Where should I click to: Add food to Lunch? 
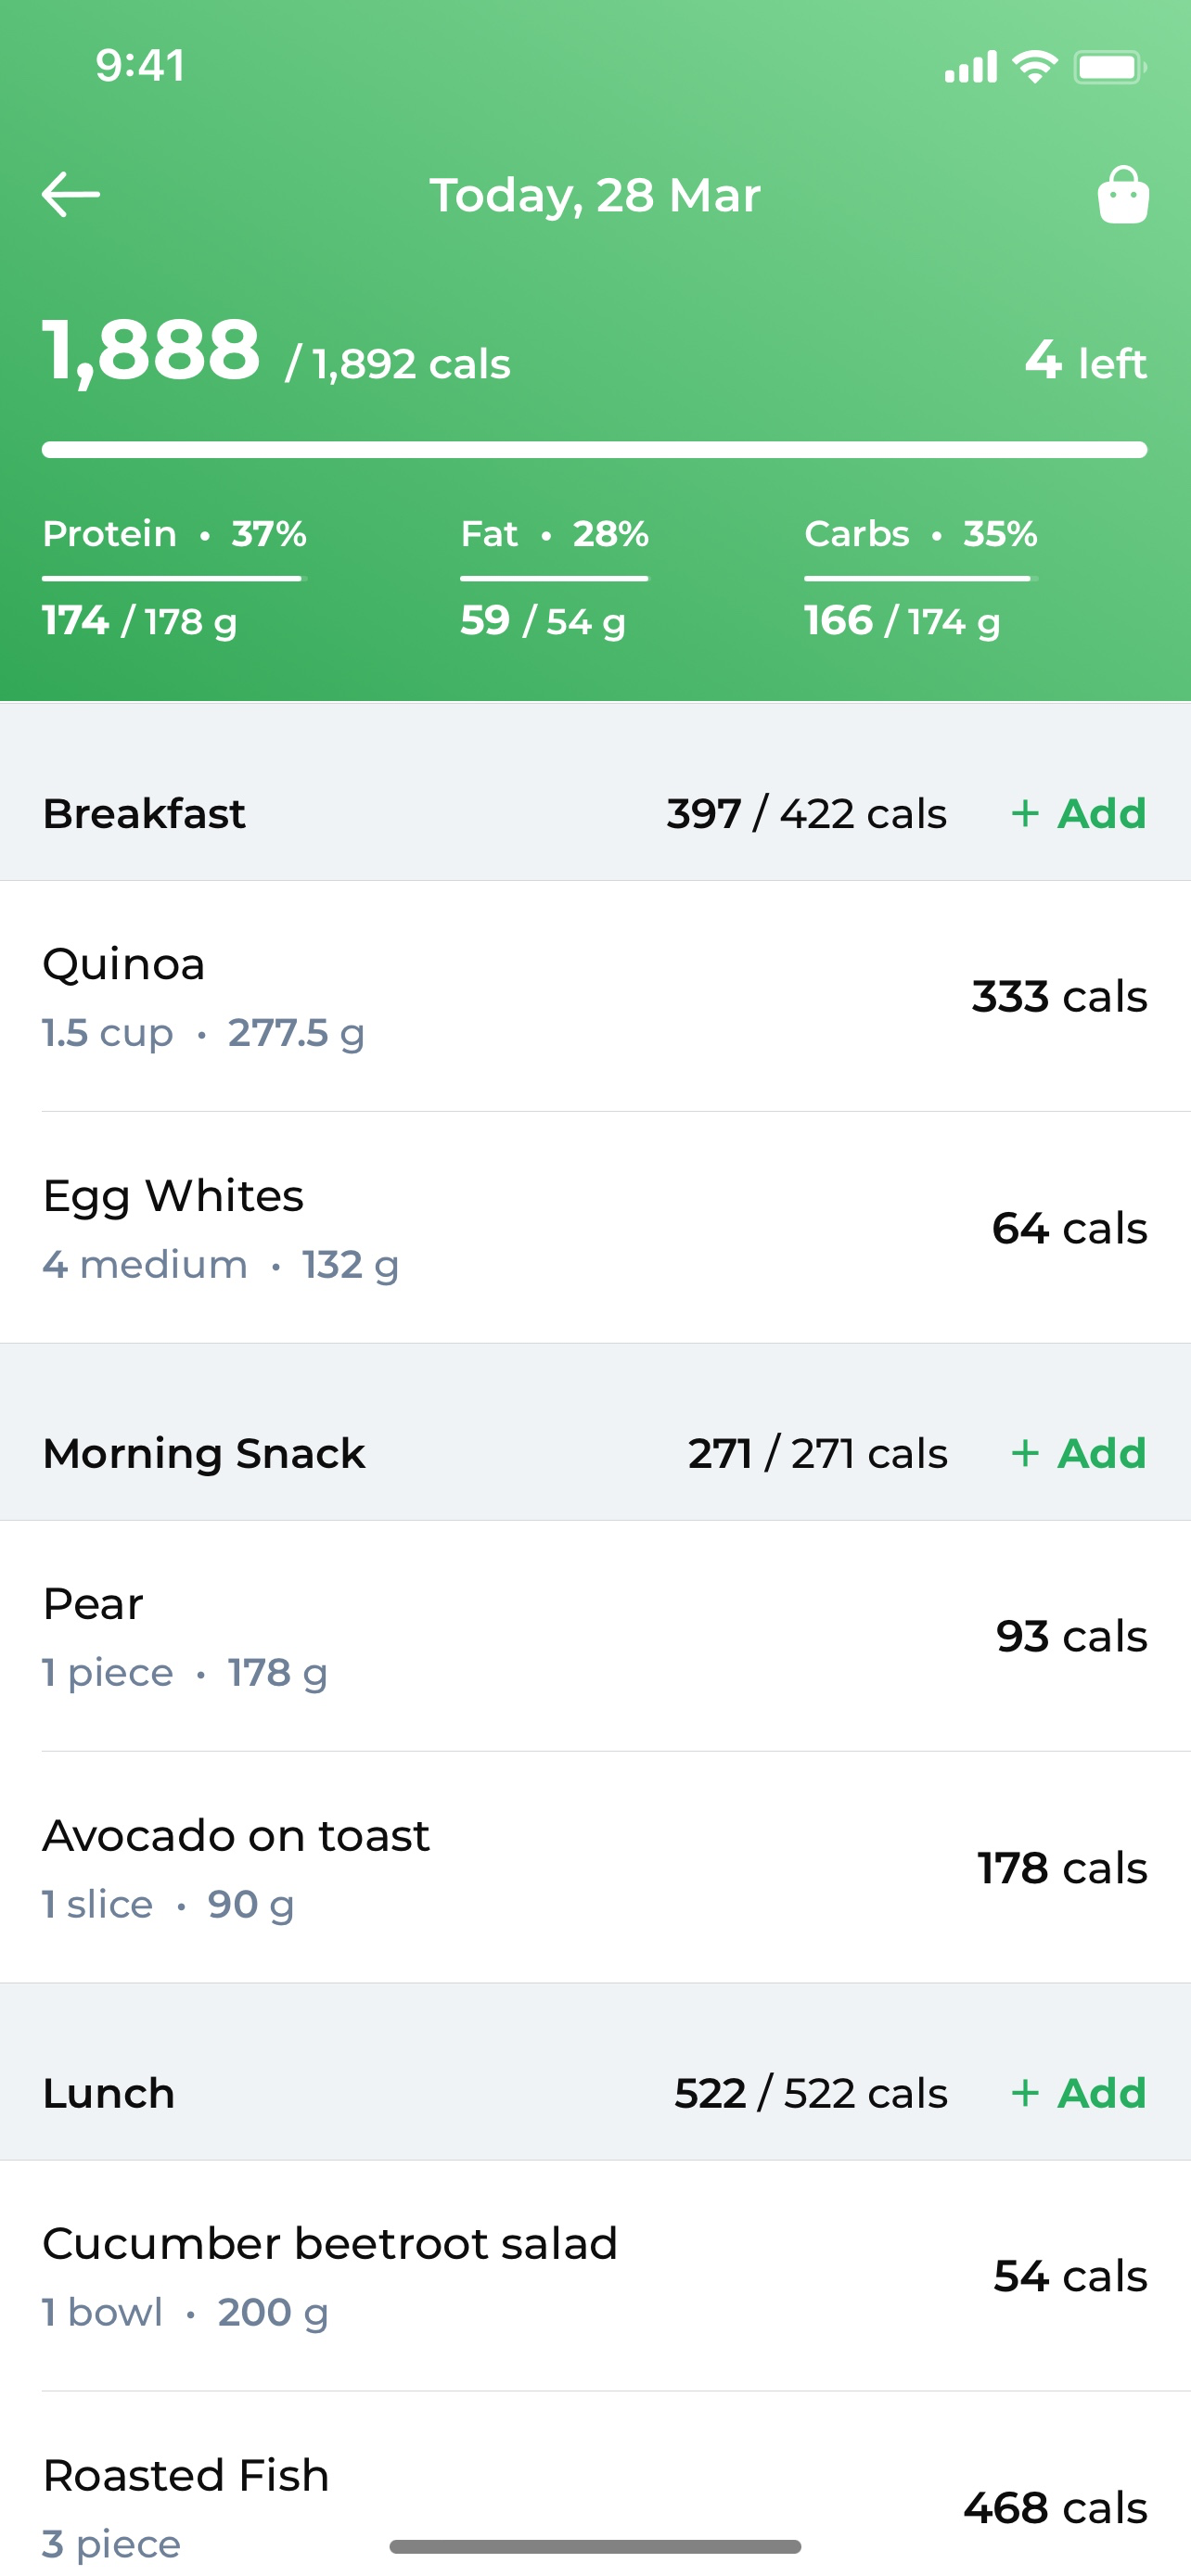click(1078, 2093)
